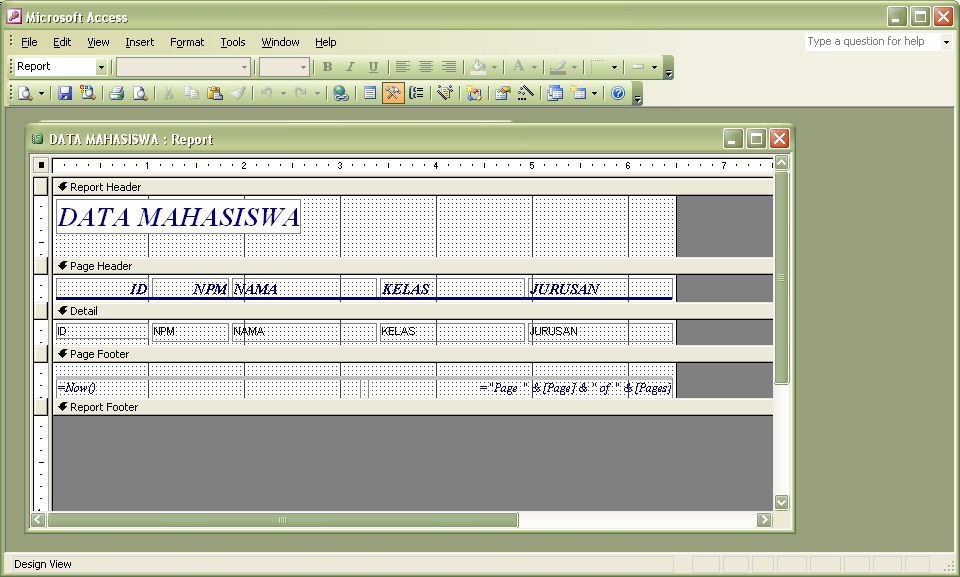This screenshot has width=960, height=577.
Task: Select the Page Footer section bar
Action: (413, 354)
